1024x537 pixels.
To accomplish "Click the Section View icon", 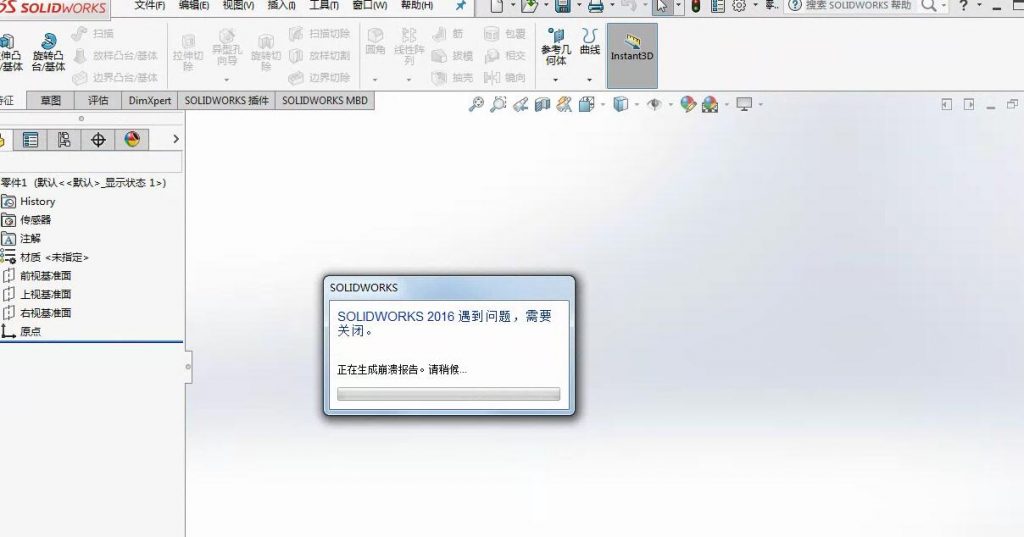I will pyautogui.click(x=542, y=104).
